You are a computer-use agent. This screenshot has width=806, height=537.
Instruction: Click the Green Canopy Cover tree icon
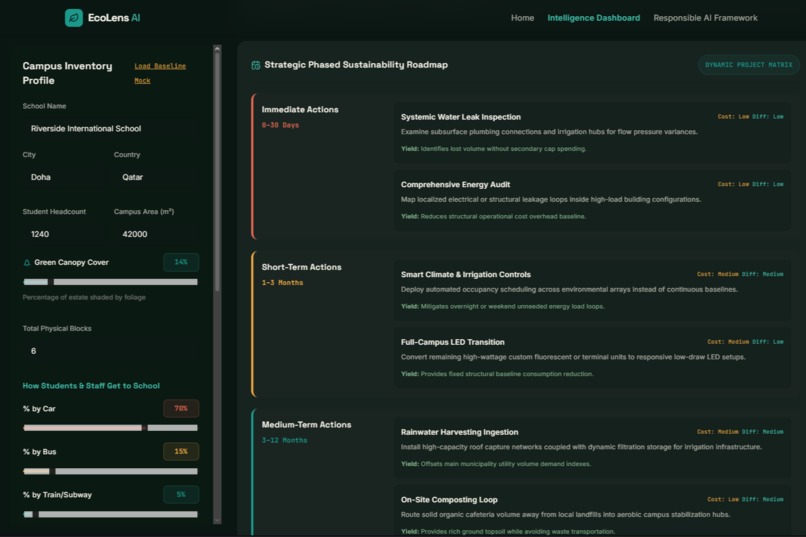point(27,263)
